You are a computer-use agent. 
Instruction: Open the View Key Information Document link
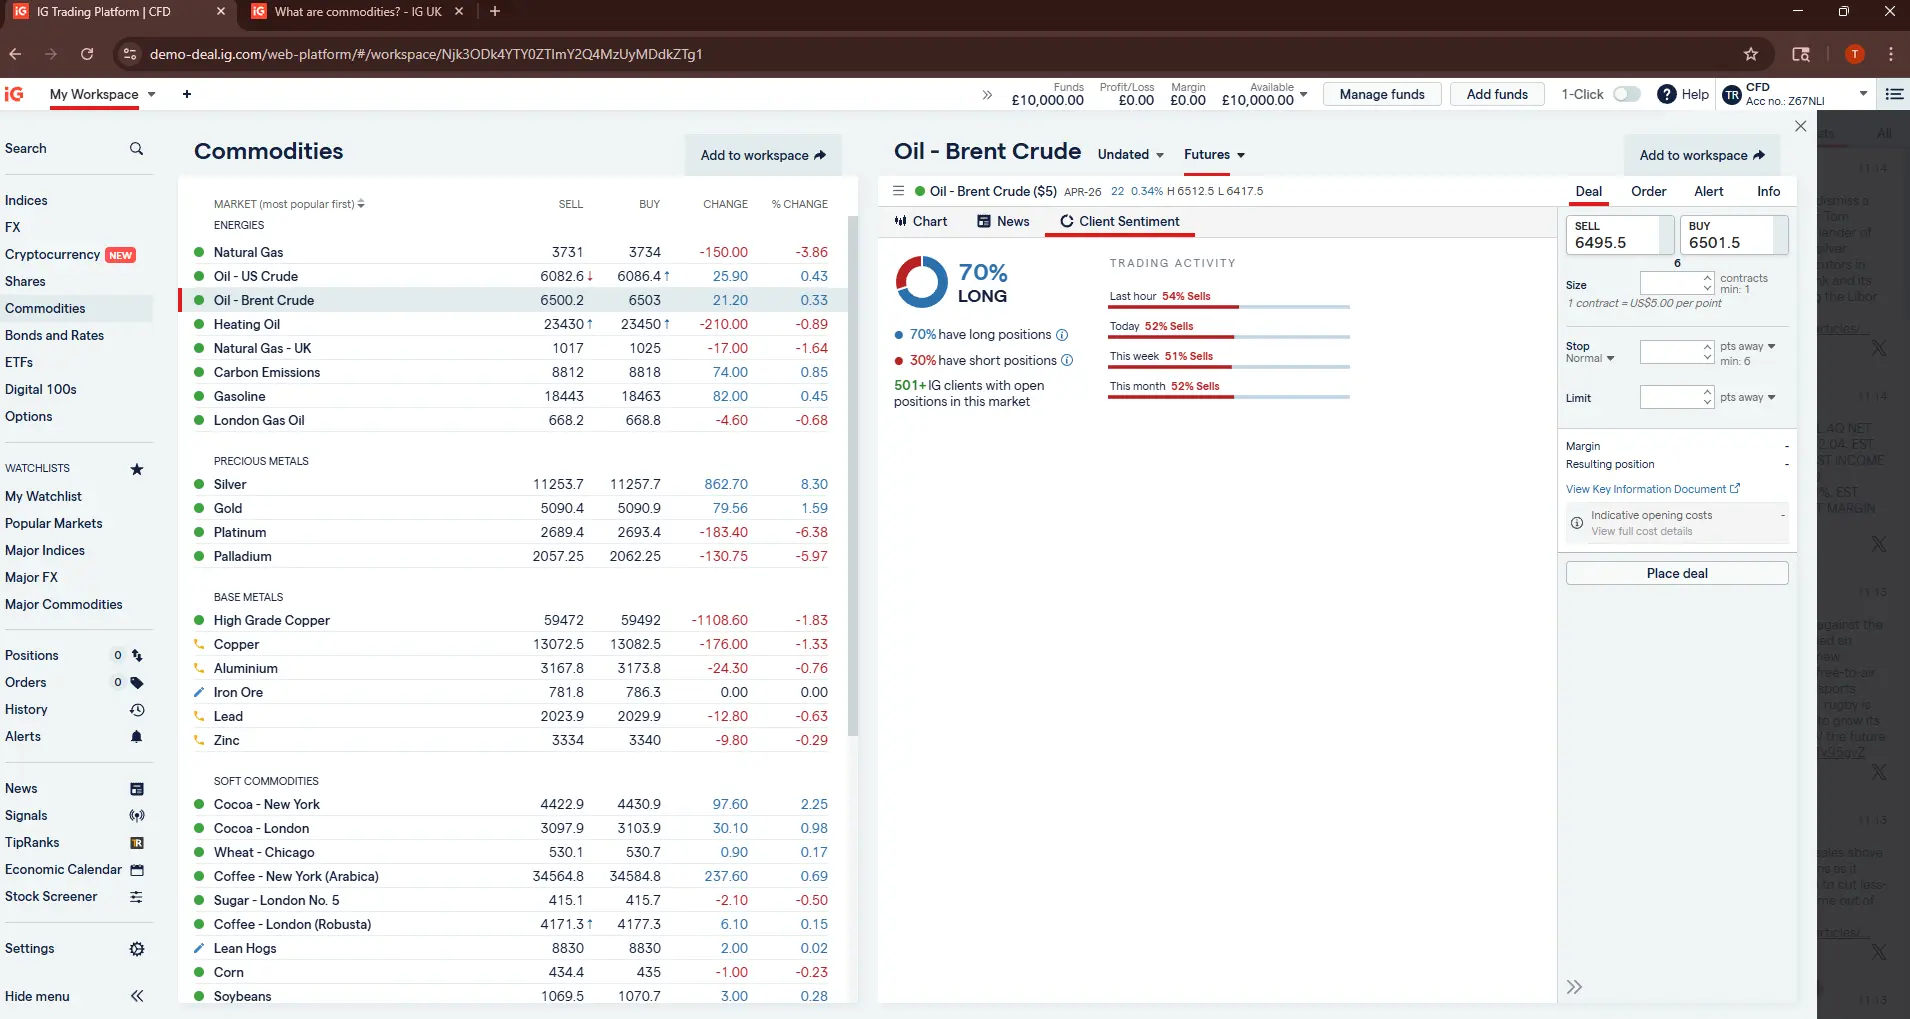[x=1652, y=489]
